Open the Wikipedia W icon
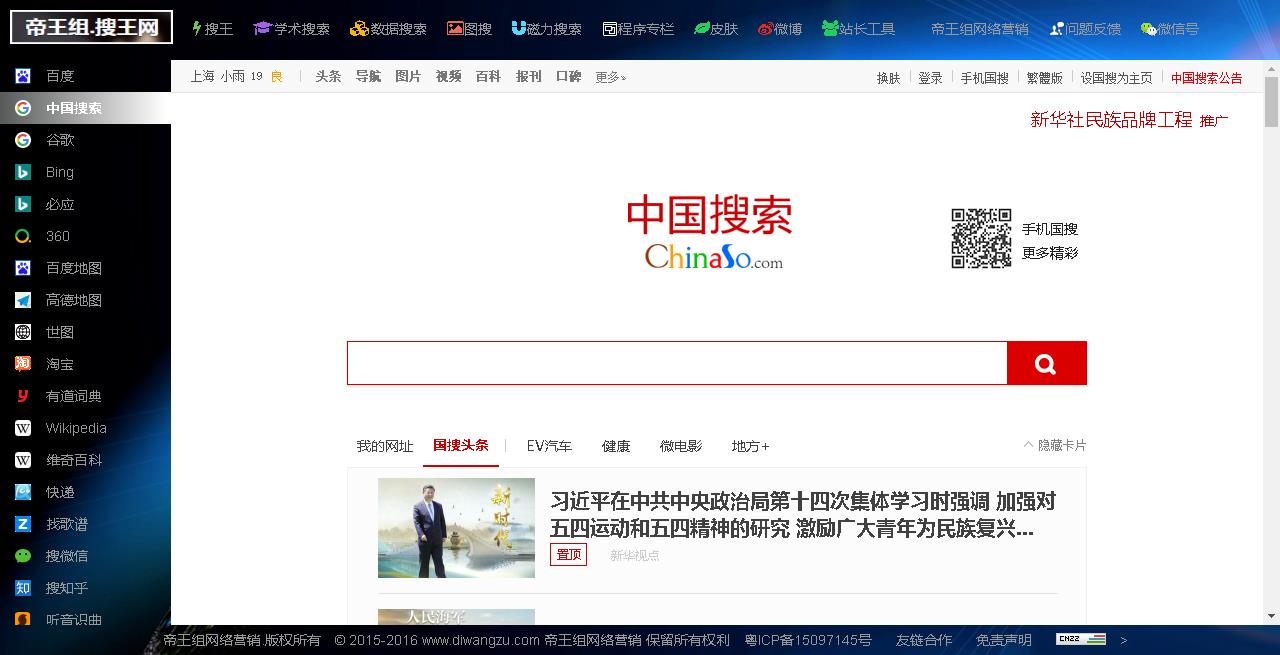 [x=23, y=428]
